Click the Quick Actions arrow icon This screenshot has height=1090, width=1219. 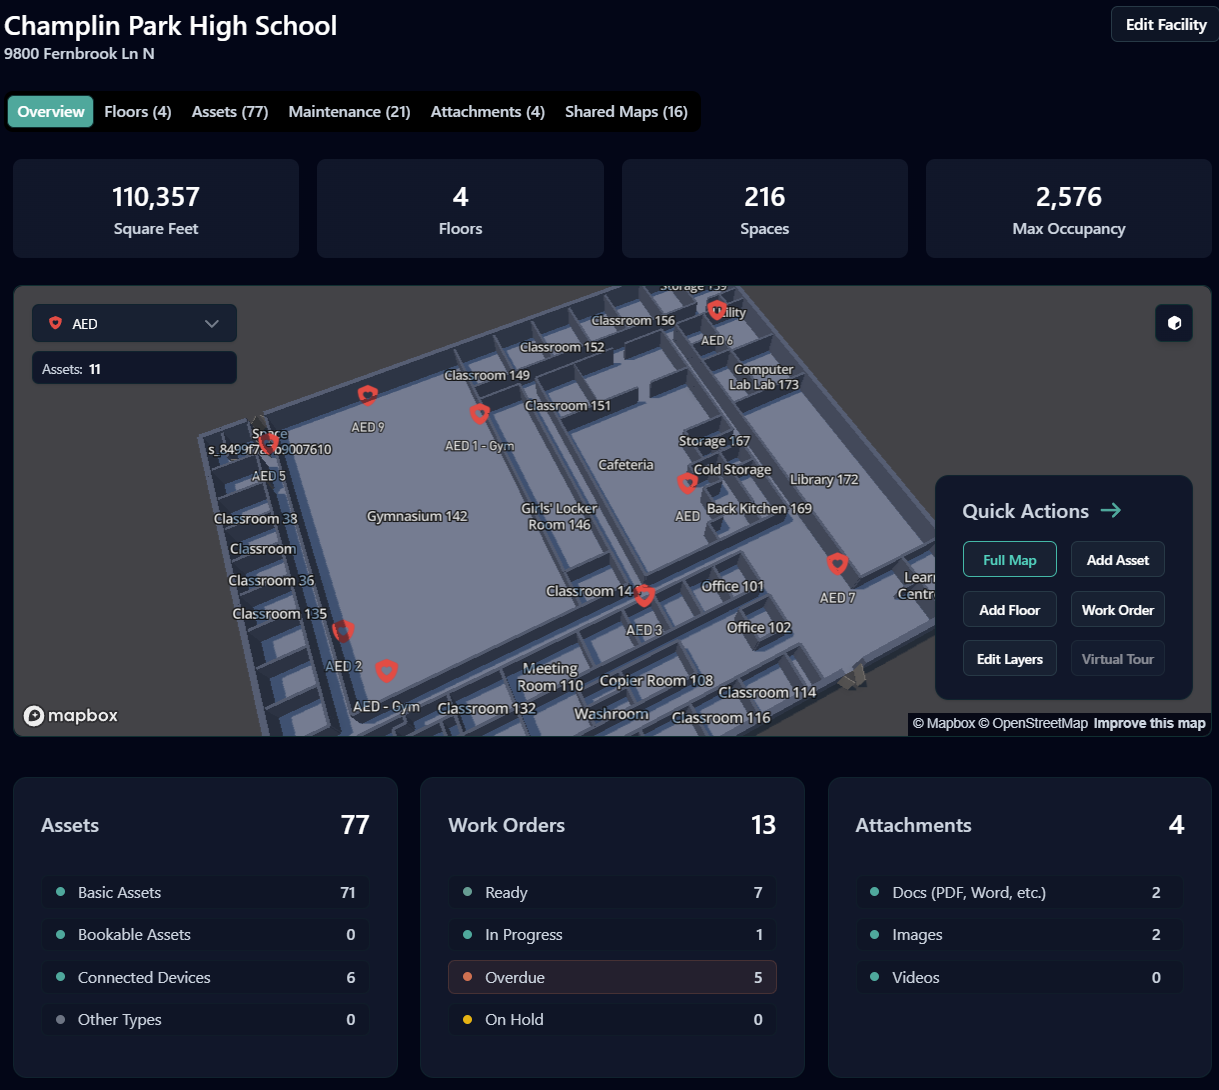1111,510
